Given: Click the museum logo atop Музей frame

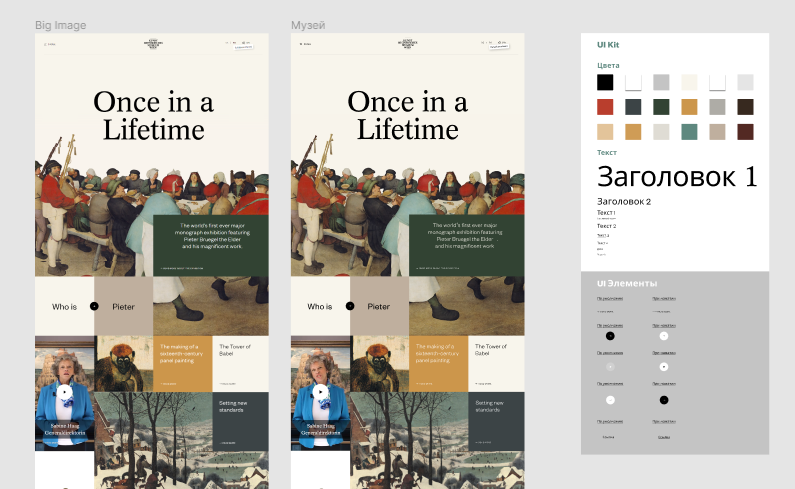Looking at the screenshot, I should [x=408, y=44].
